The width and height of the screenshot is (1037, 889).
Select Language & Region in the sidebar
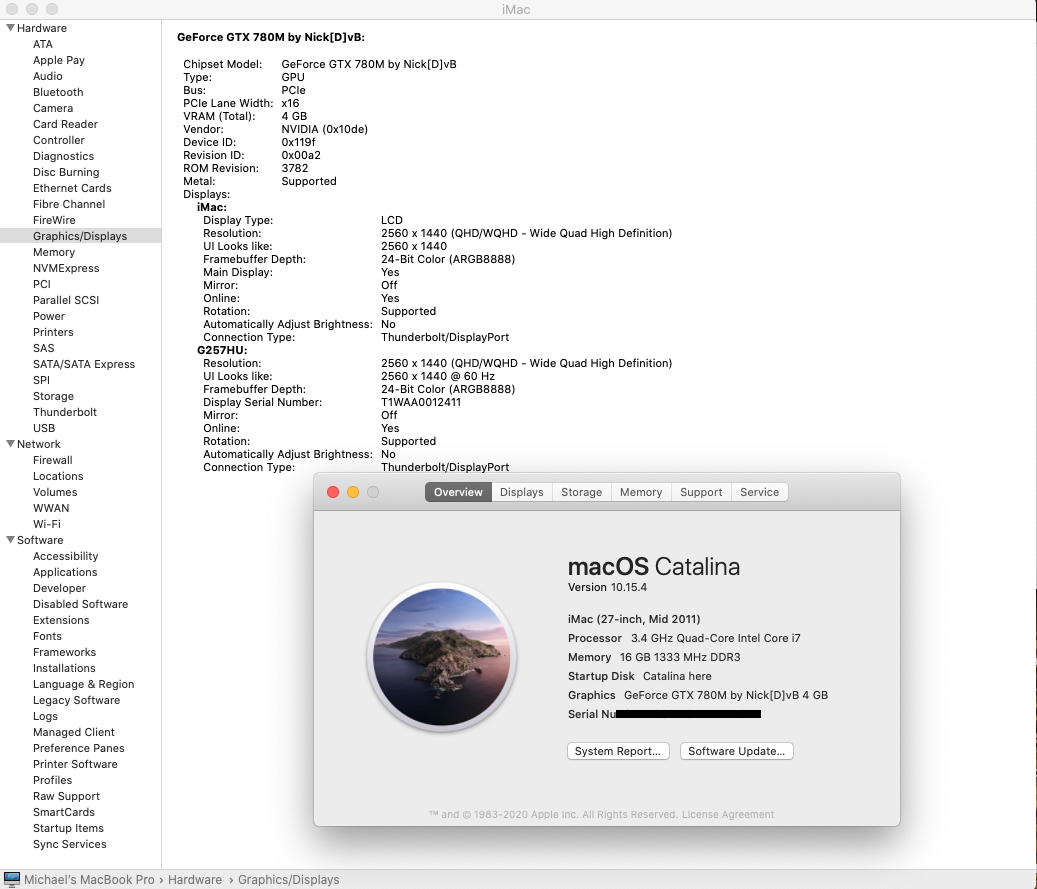click(x=83, y=684)
